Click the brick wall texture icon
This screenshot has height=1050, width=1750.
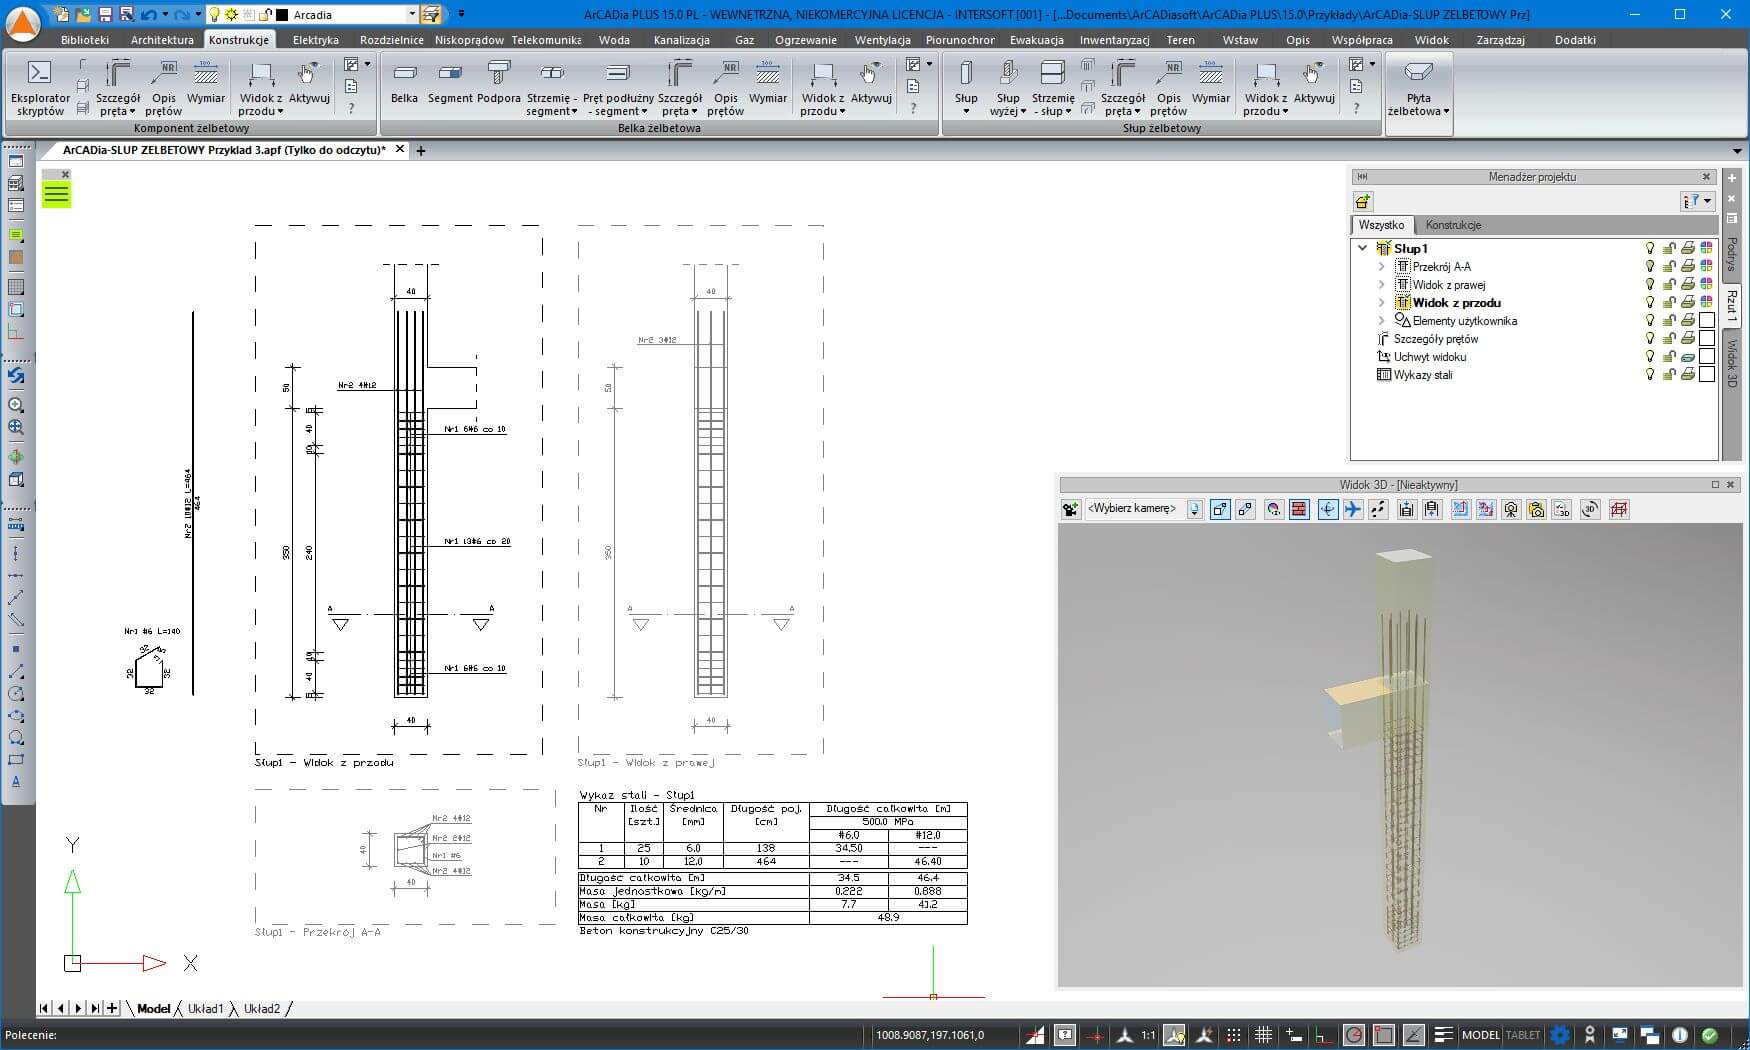pyautogui.click(x=1299, y=509)
